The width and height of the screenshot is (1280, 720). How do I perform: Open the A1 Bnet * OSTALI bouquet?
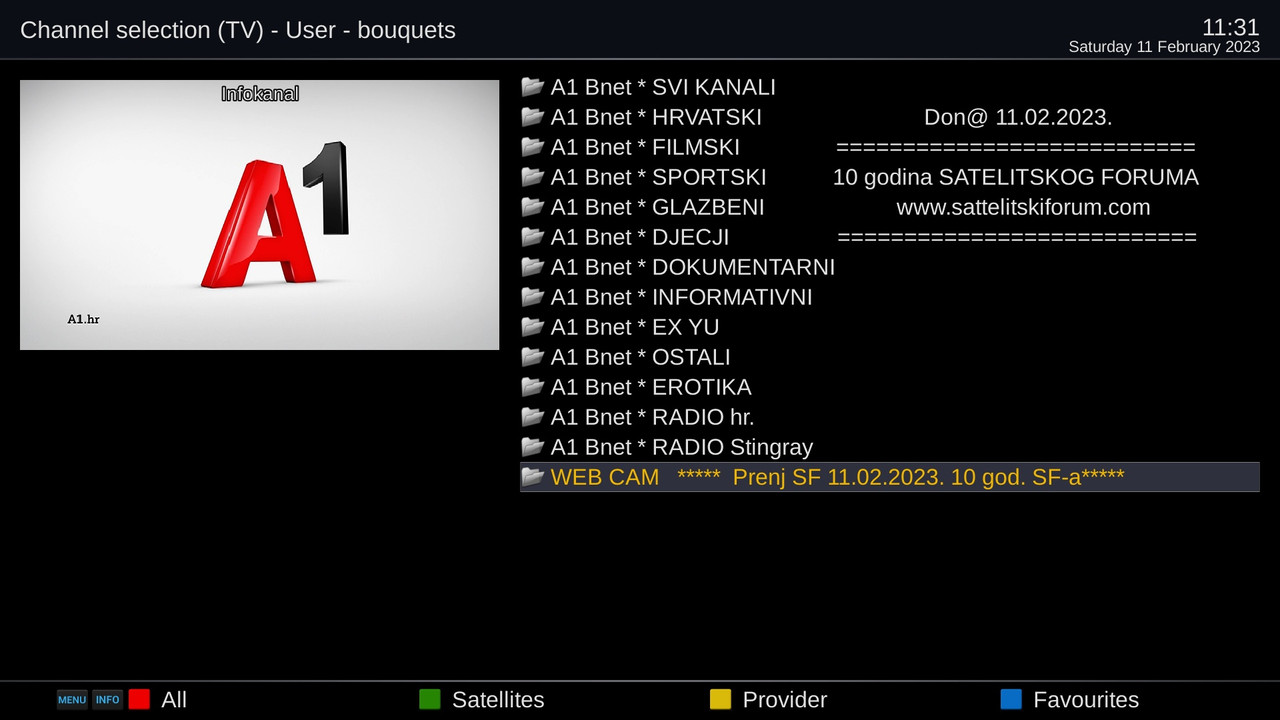point(890,357)
